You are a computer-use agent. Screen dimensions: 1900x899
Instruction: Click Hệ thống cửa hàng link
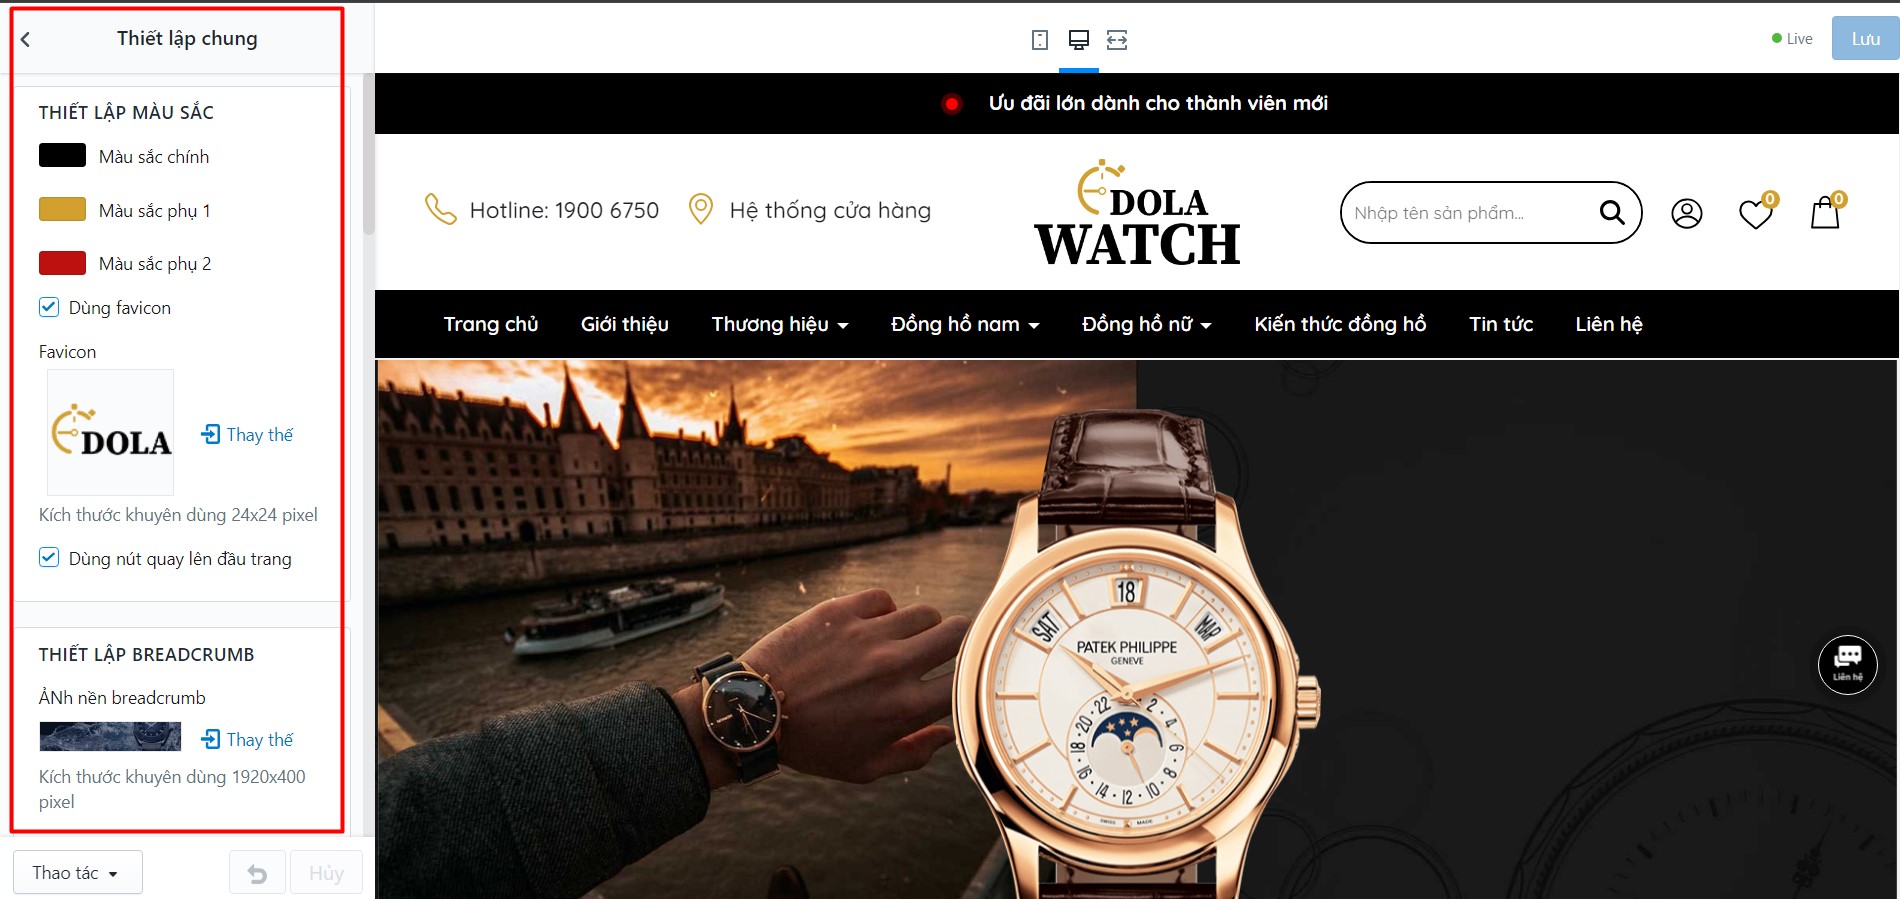(830, 210)
